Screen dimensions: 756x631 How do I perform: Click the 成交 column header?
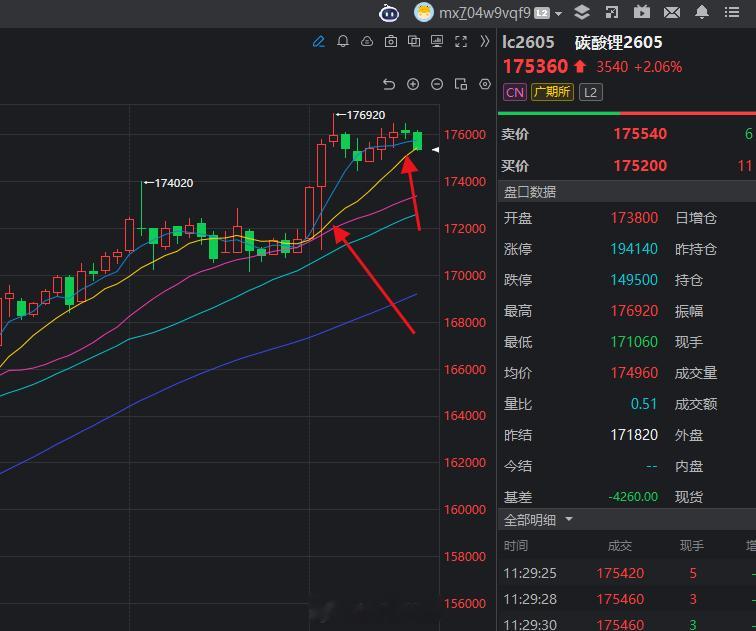point(620,546)
